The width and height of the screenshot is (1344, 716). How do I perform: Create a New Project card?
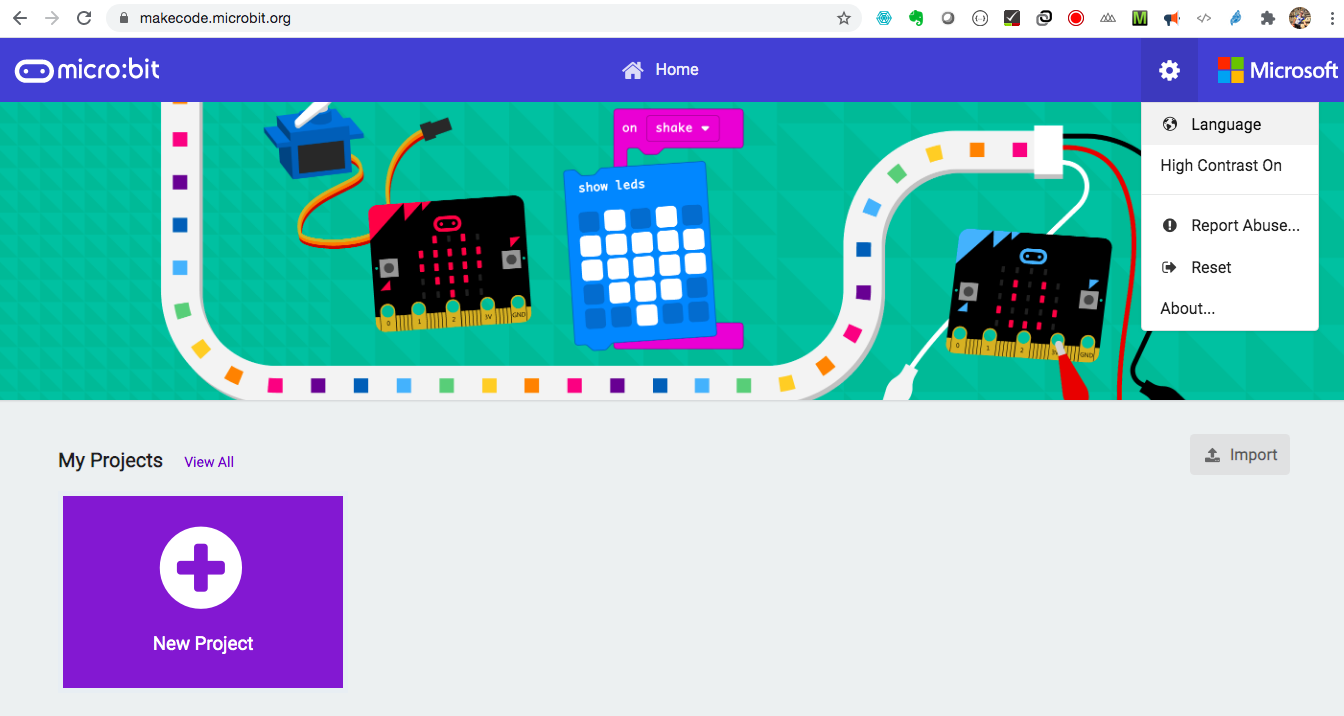point(203,592)
